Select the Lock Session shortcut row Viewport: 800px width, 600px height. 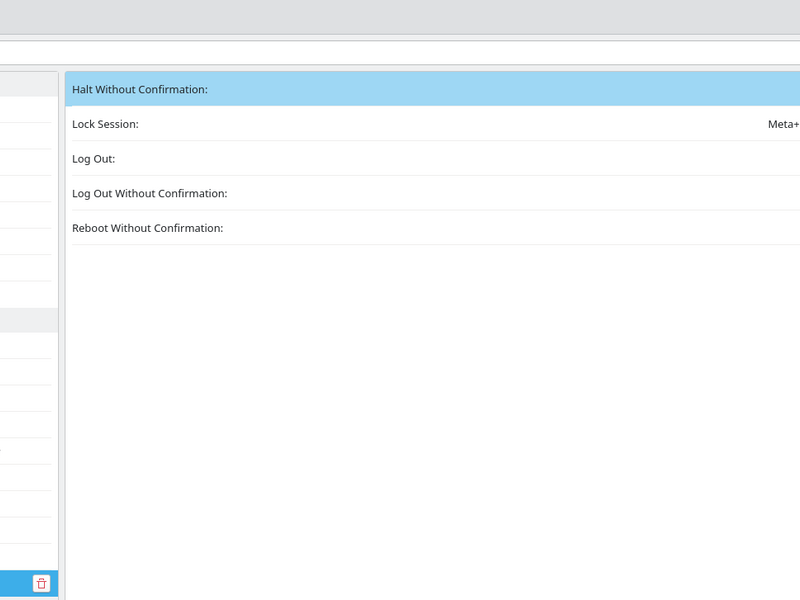coord(433,124)
